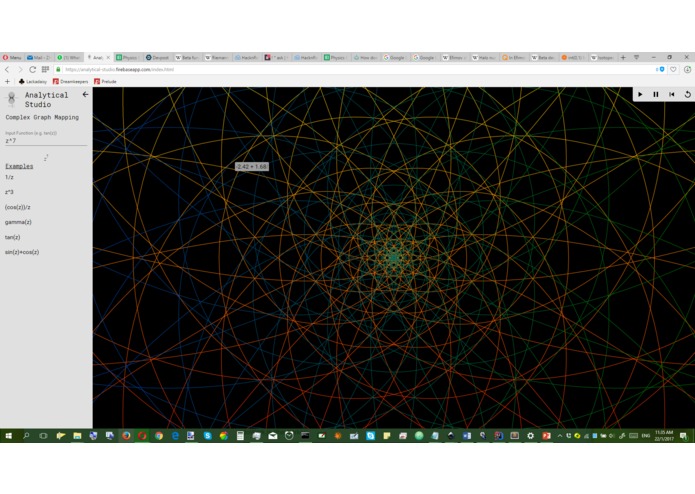Click the replay circular arrow icon
This screenshot has height=494, width=695.
[x=687, y=94]
